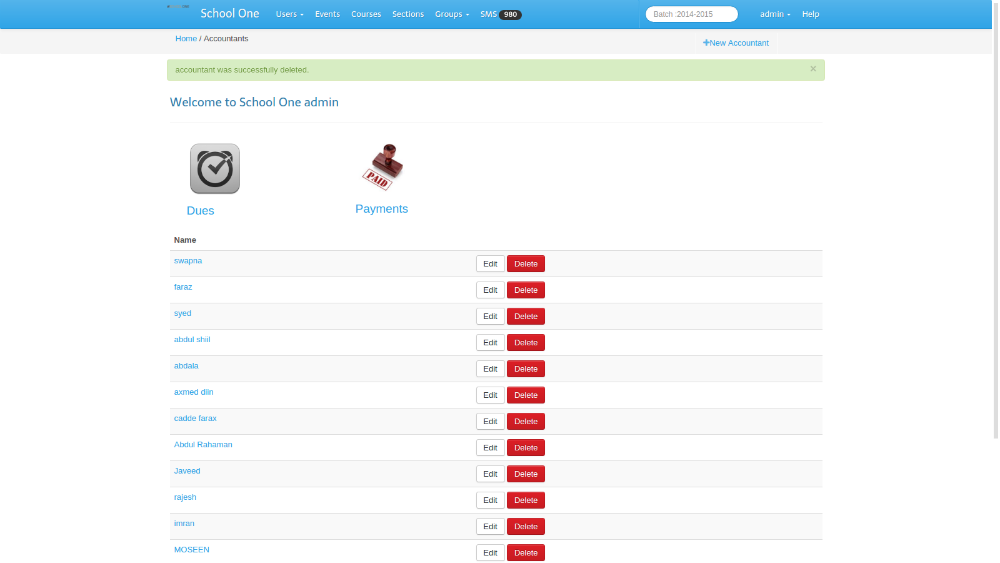Navigate to the Sections menu item
The width and height of the screenshot is (1000, 563).
[x=408, y=15]
